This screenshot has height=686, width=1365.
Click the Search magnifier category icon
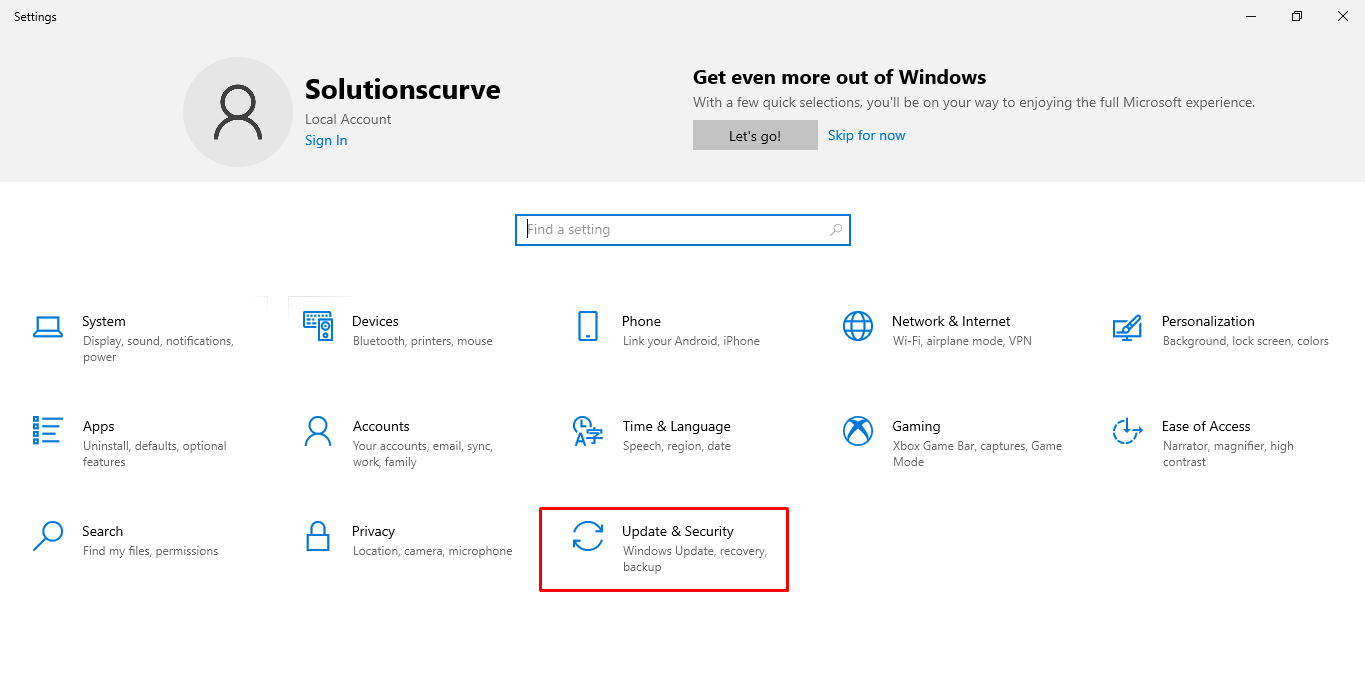(48, 536)
